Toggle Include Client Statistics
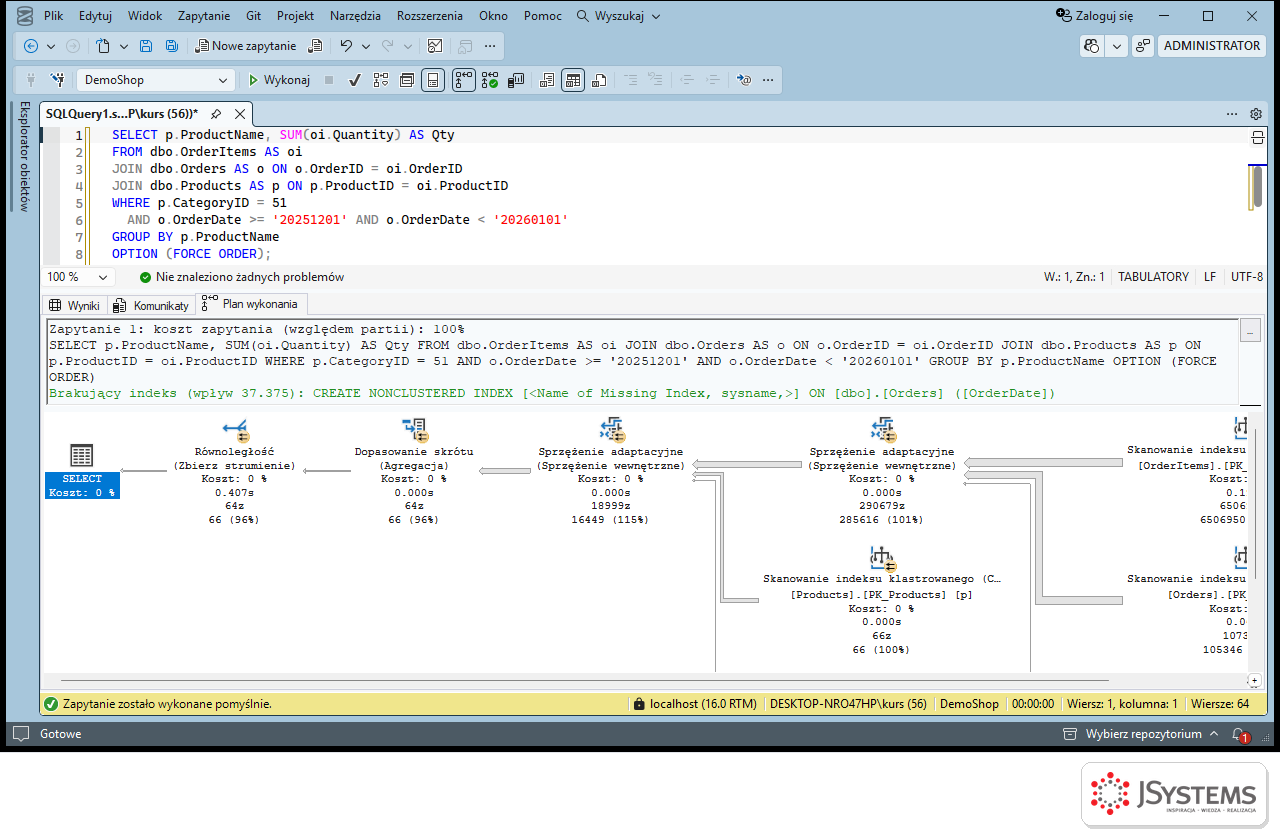 517,80
